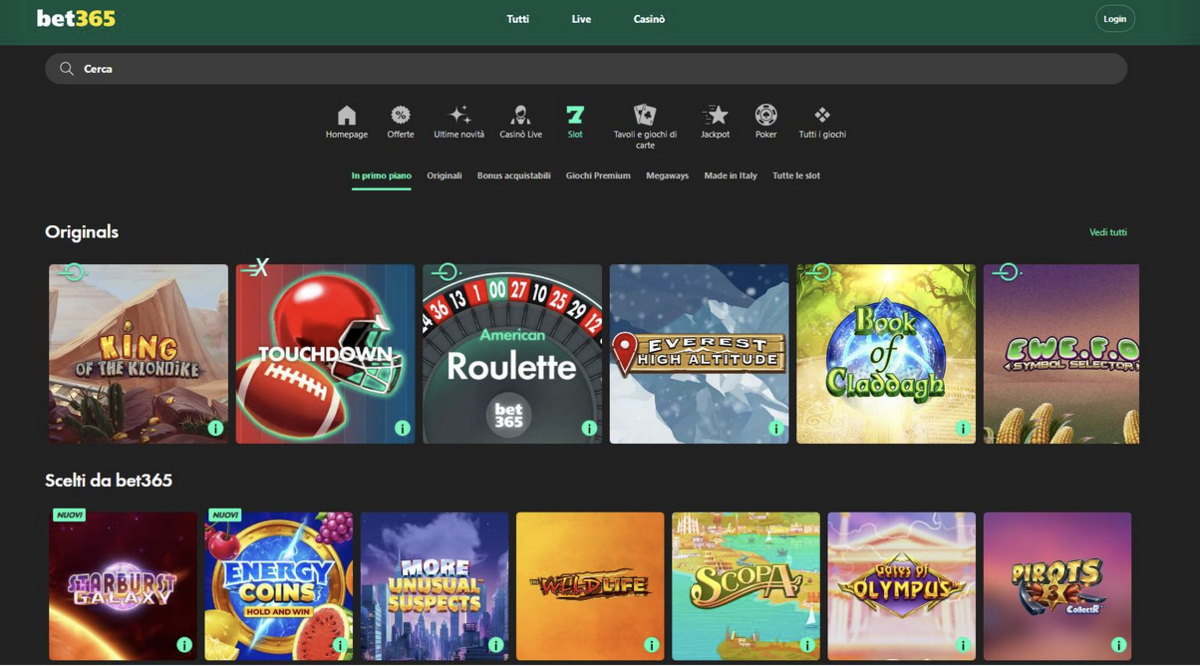1200x666 pixels.
Task: Open the Scopa game thumbnail
Action: [x=746, y=586]
